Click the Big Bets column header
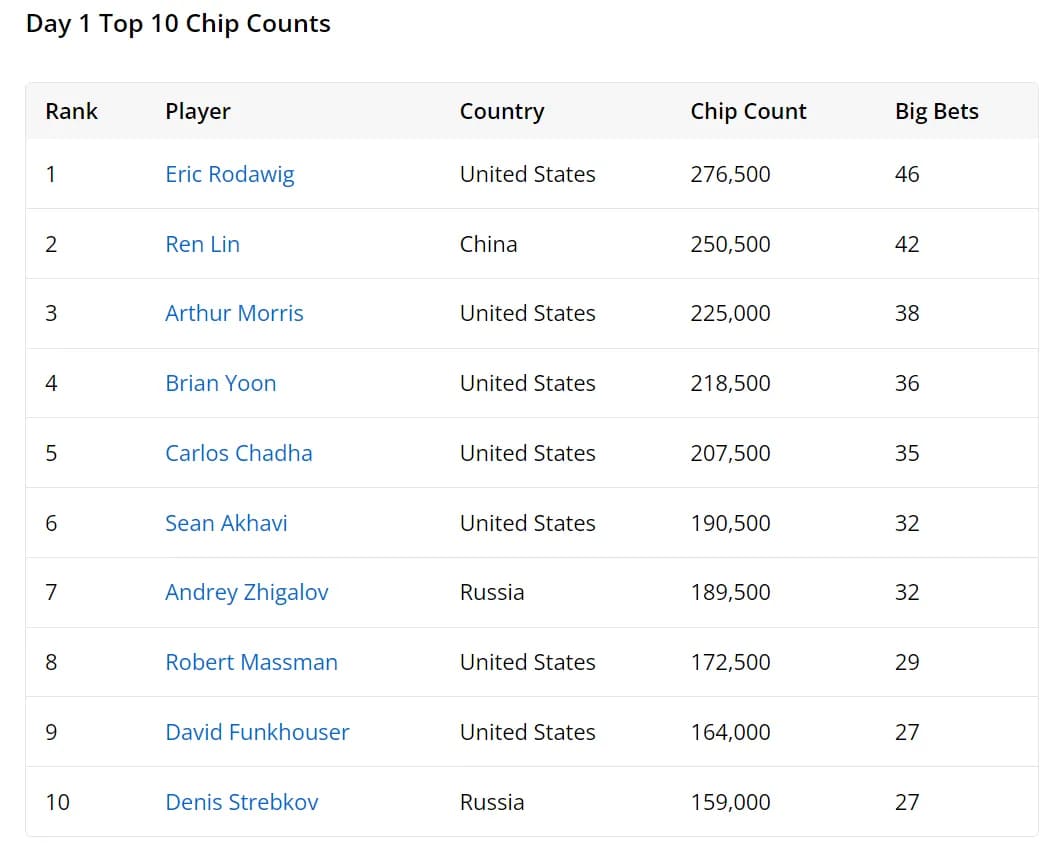 [936, 111]
